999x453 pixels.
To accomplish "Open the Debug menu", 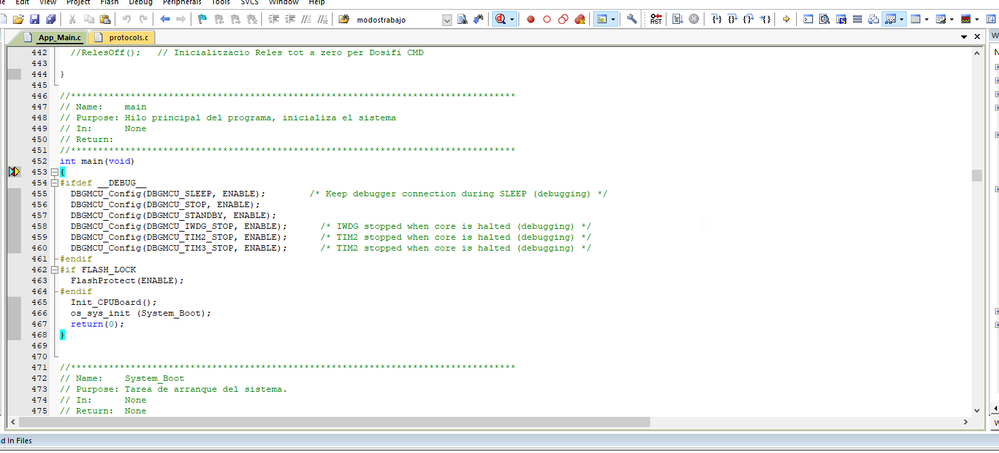I will [x=140, y=3].
